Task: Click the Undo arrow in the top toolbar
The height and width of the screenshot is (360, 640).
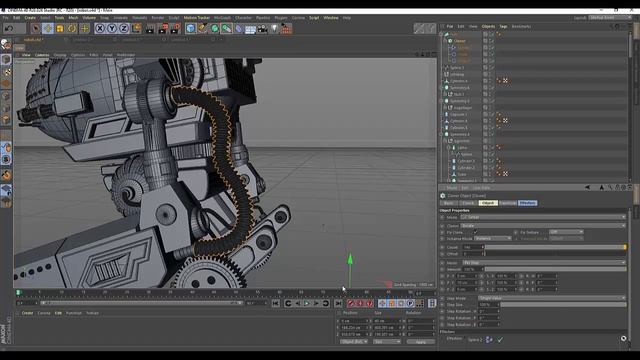Action: (9, 28)
